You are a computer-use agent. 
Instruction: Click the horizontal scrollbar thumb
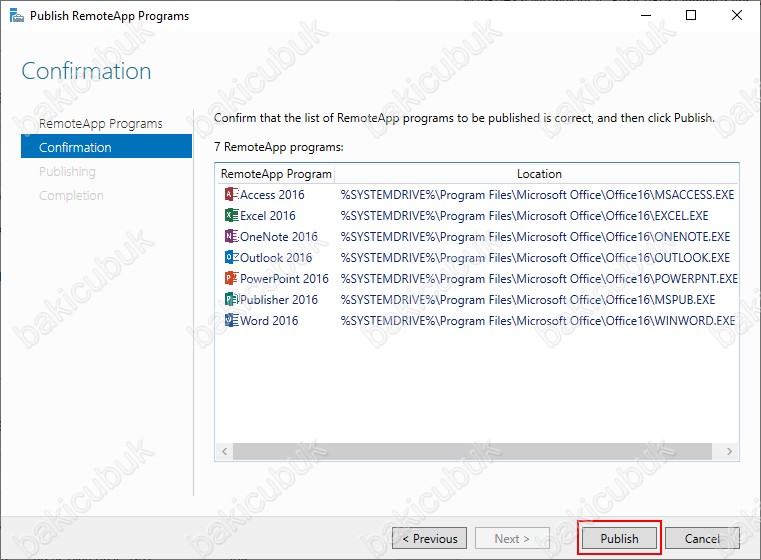pos(472,451)
